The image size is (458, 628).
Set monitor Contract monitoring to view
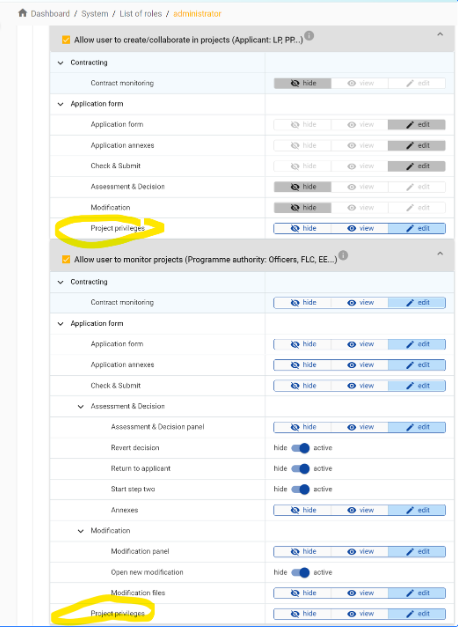[360, 302]
